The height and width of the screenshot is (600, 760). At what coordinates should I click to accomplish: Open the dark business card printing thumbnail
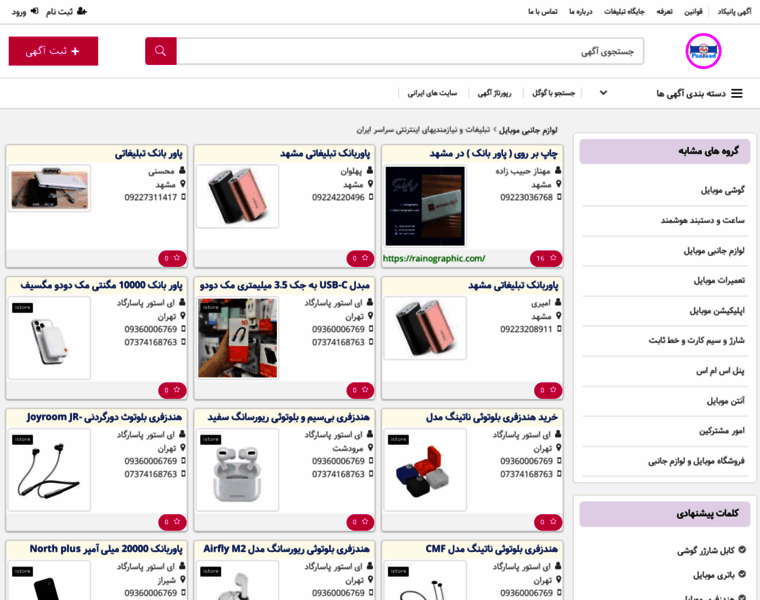tap(425, 206)
